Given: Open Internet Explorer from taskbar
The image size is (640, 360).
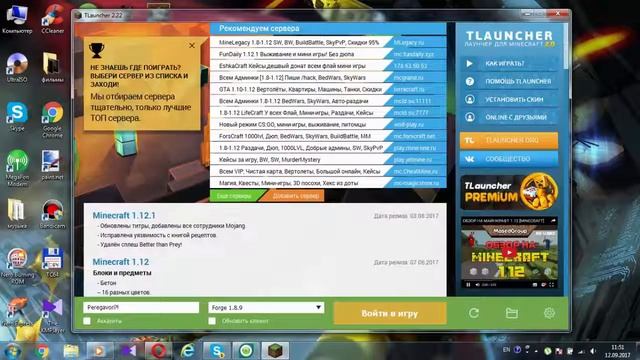Looking at the screenshot, I should point(187,351).
